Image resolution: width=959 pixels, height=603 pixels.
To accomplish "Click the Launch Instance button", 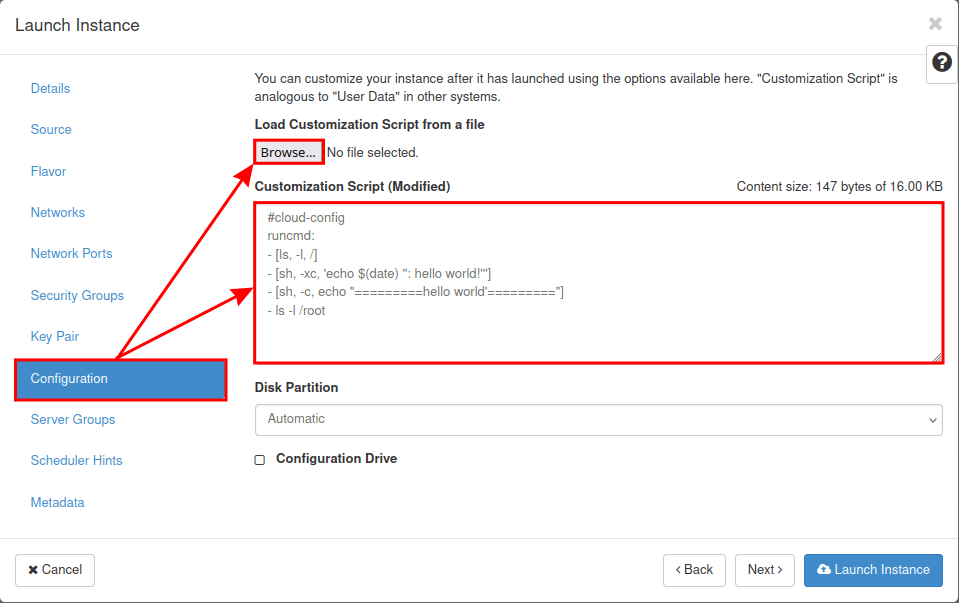I will click(x=872, y=570).
